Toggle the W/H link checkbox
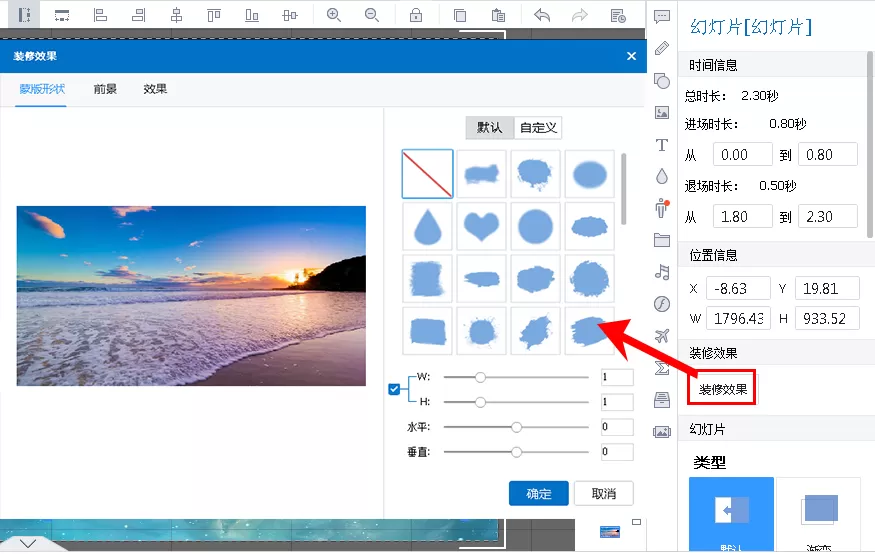Viewport: 875px width, 554px height. pyautogui.click(x=394, y=389)
